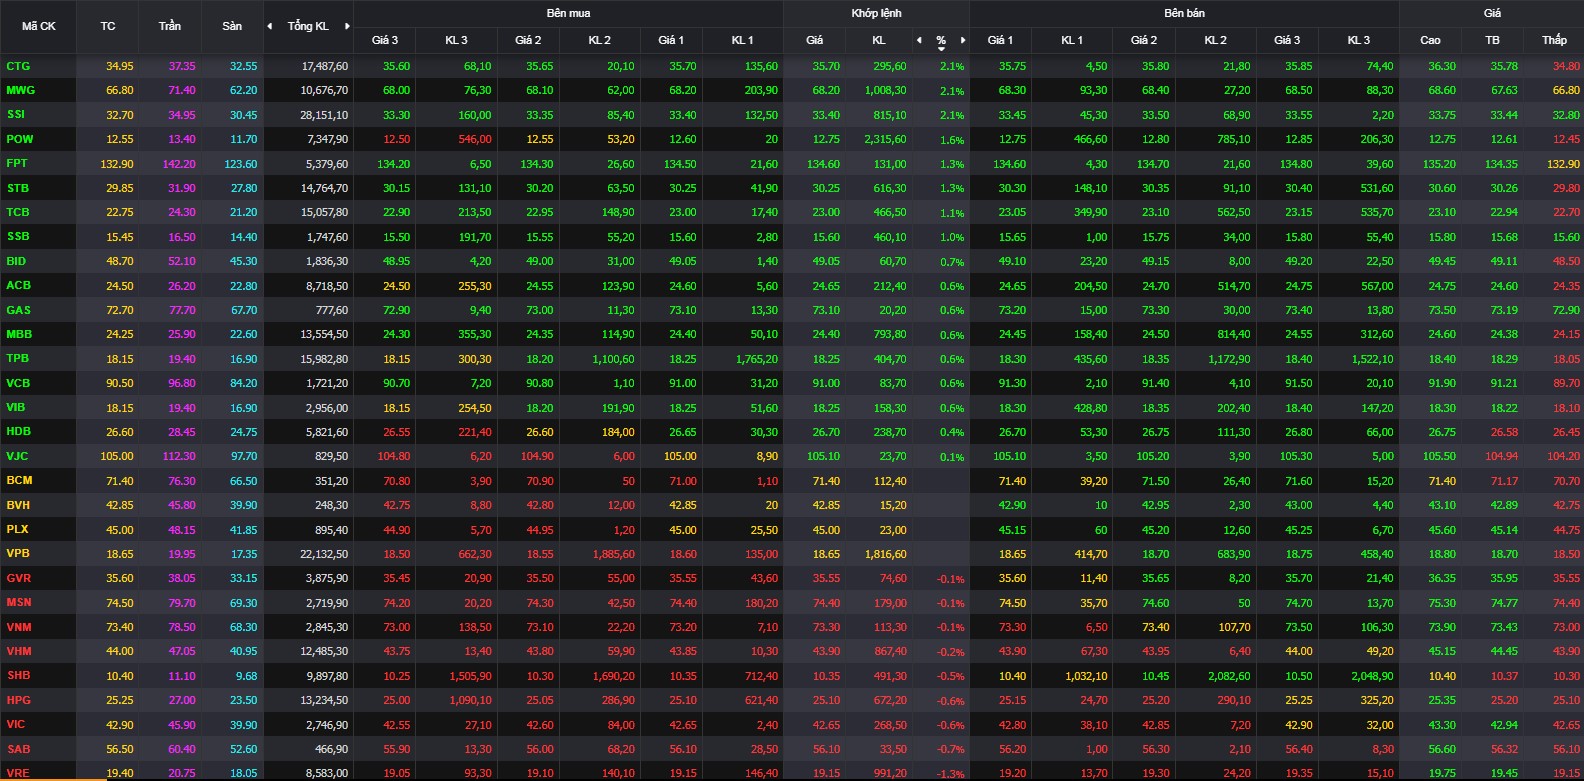
Task: Open the HPG stock symbol
Action: pyautogui.click(x=18, y=700)
